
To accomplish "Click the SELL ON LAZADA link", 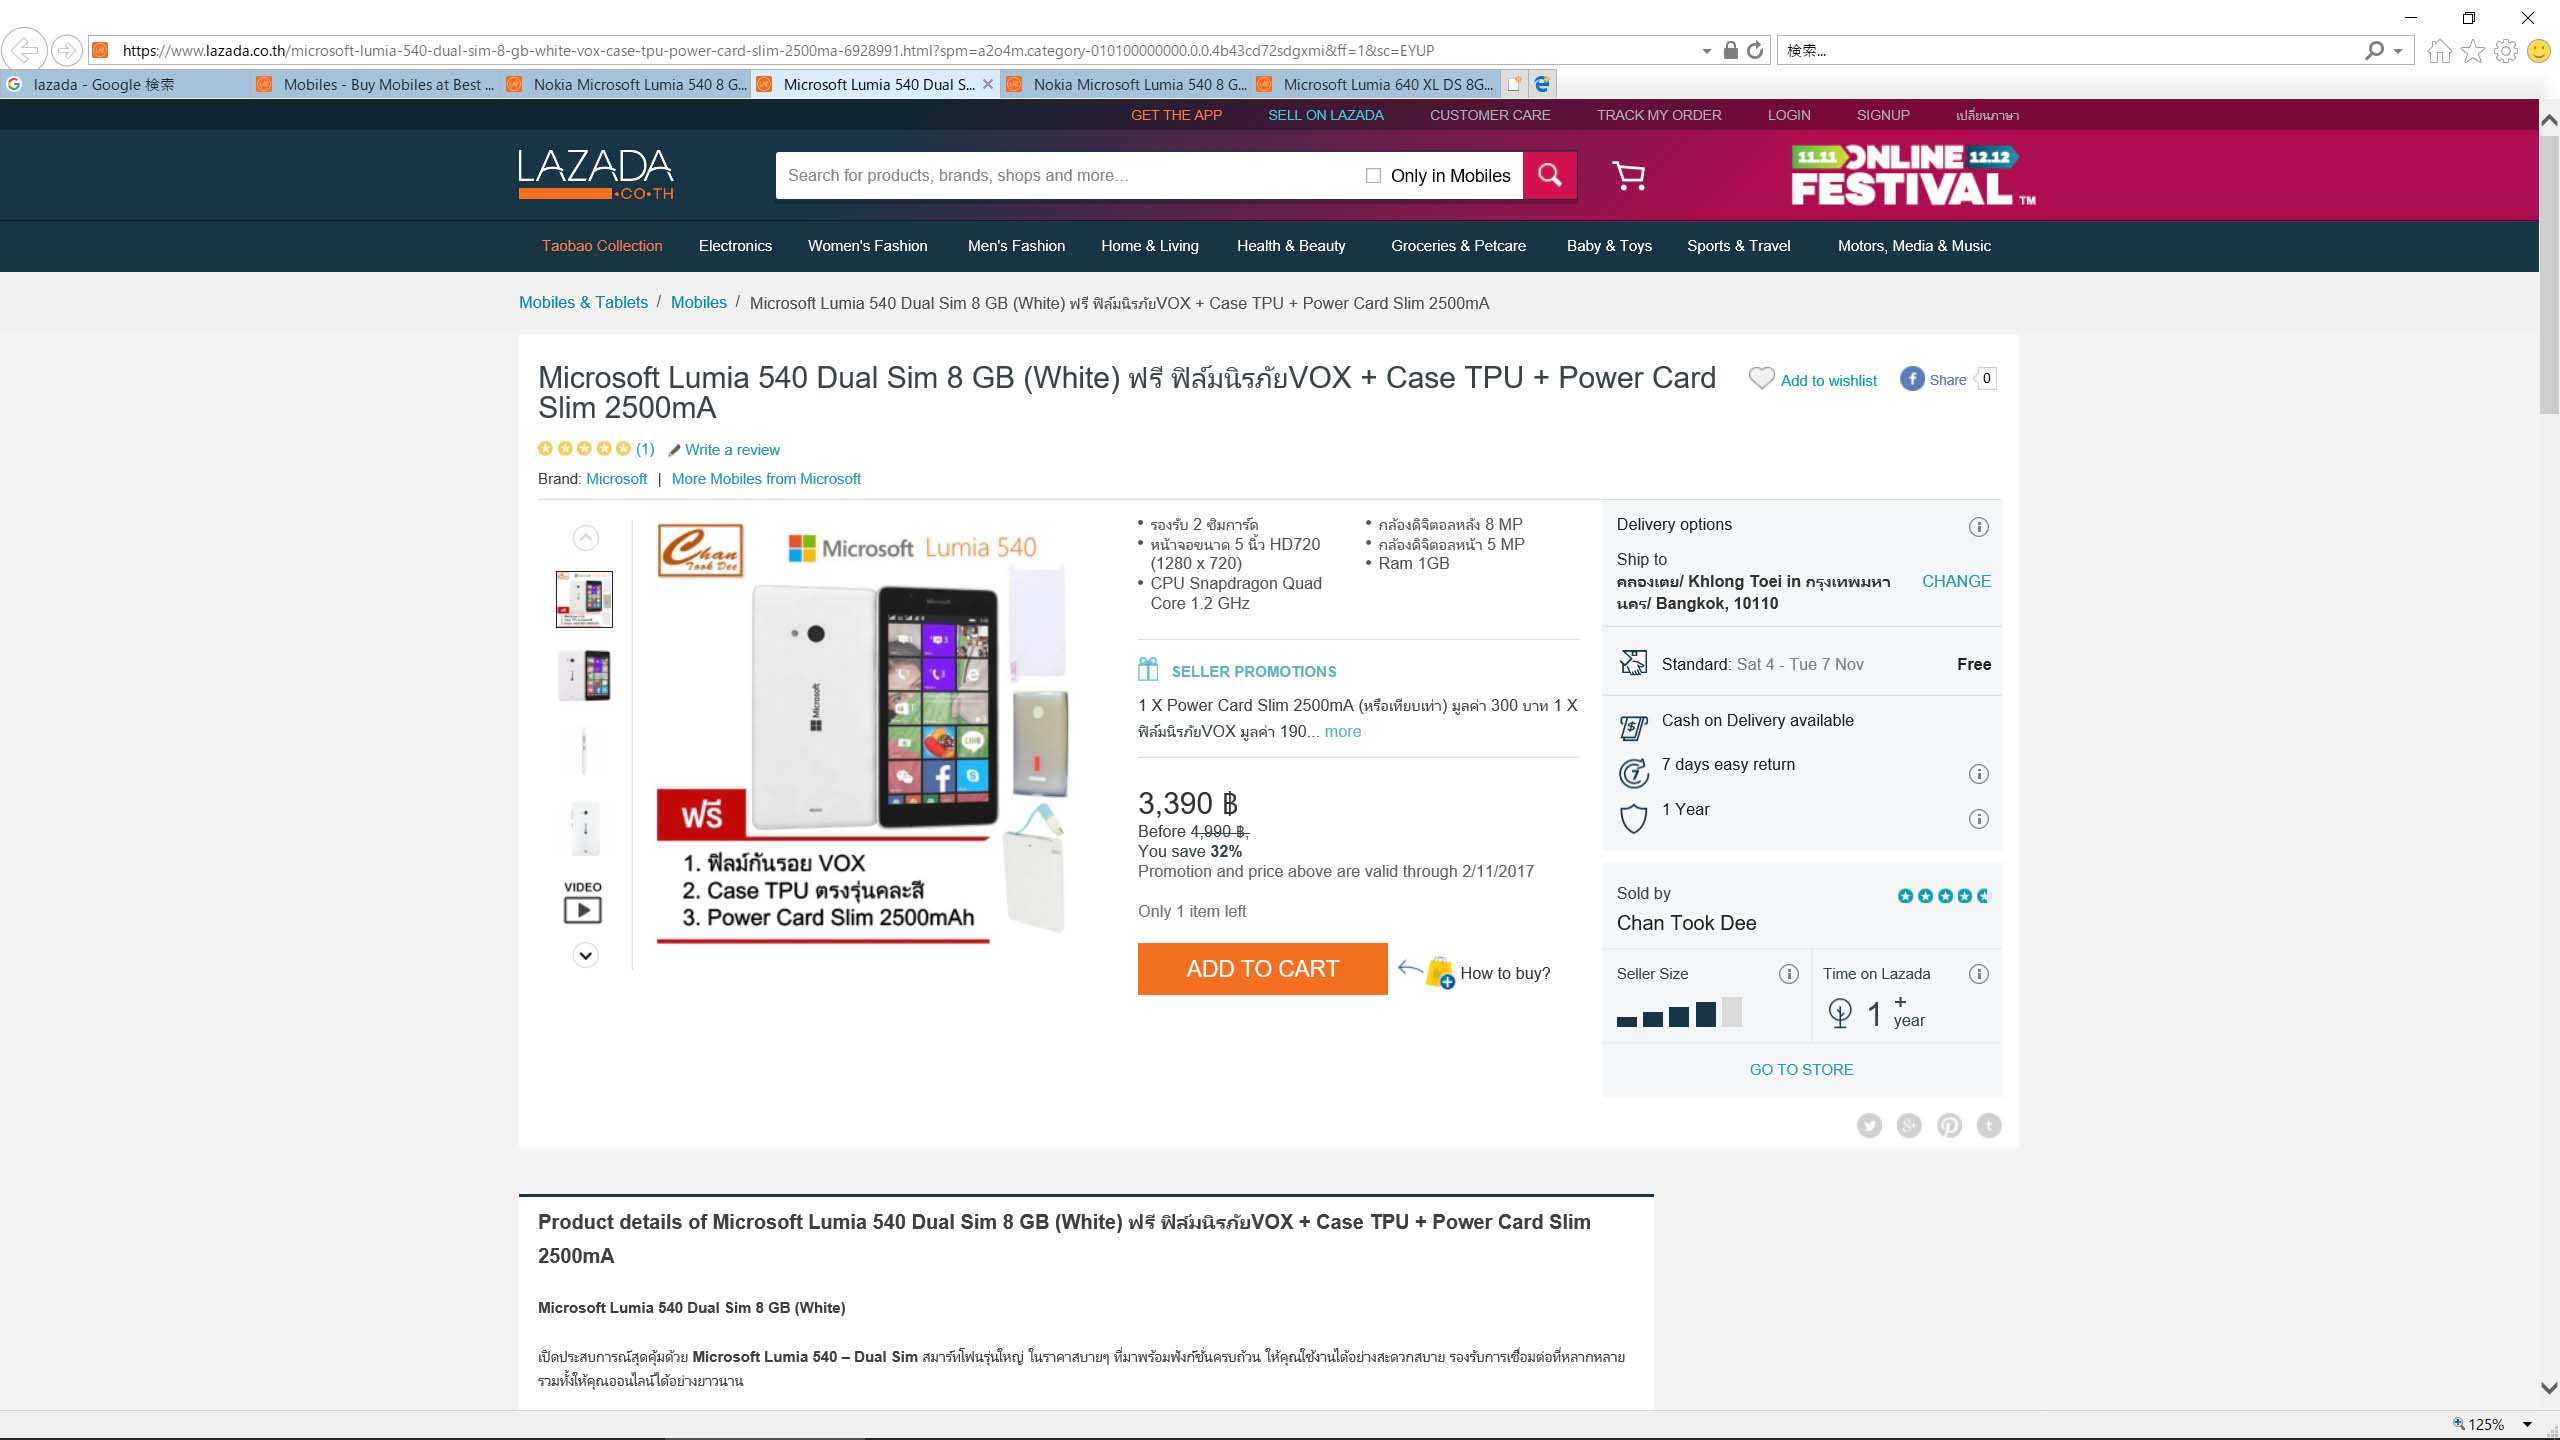I will click(1326, 115).
